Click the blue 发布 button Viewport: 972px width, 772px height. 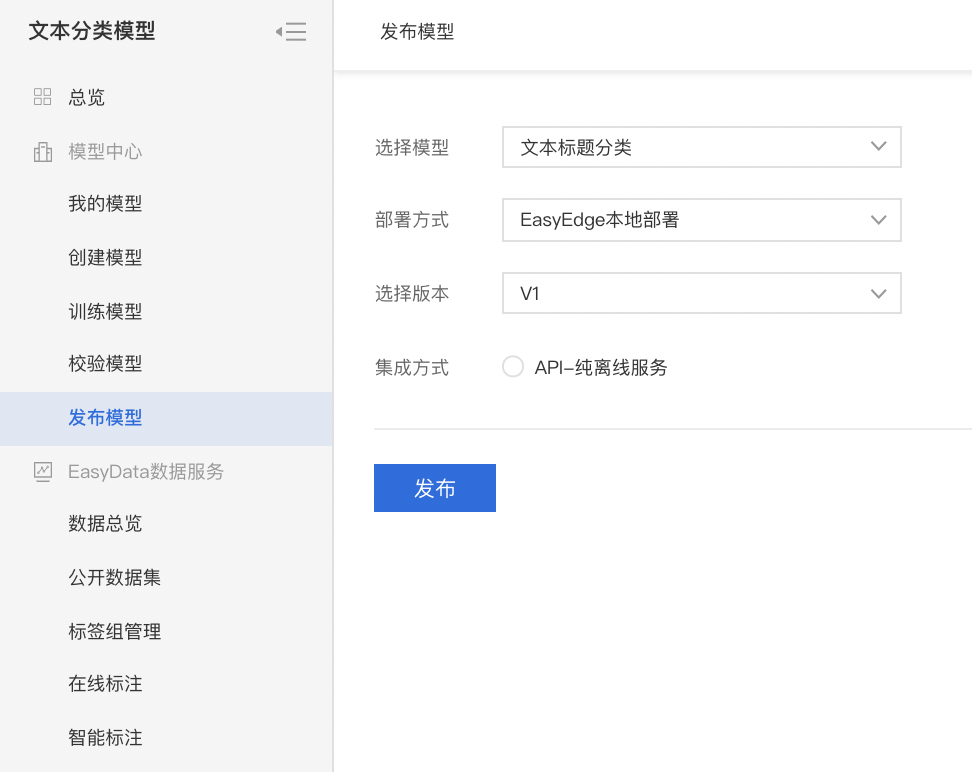435,488
